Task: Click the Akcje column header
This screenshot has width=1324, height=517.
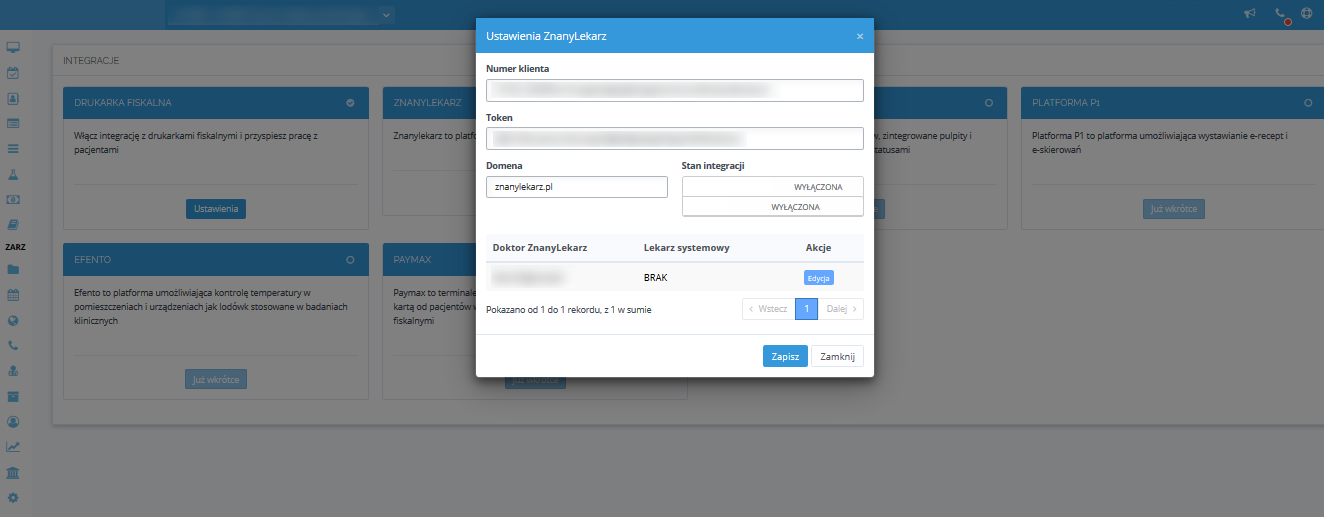Action: point(818,247)
